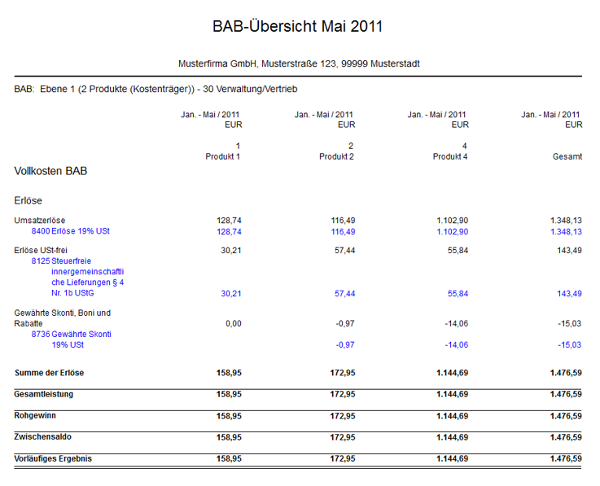600x486 pixels.
Task: Open account '8400 Erlöse 19% USt'
Action: 70,231
